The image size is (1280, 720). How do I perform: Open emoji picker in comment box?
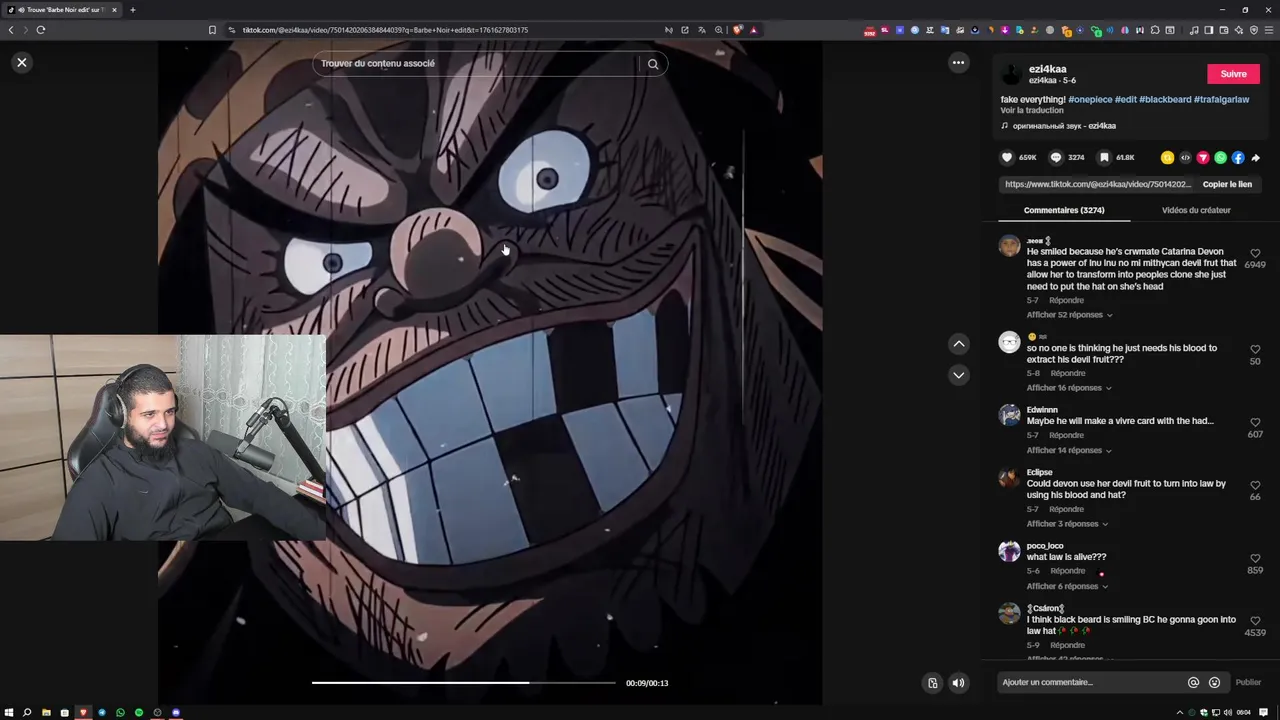[1214, 682]
